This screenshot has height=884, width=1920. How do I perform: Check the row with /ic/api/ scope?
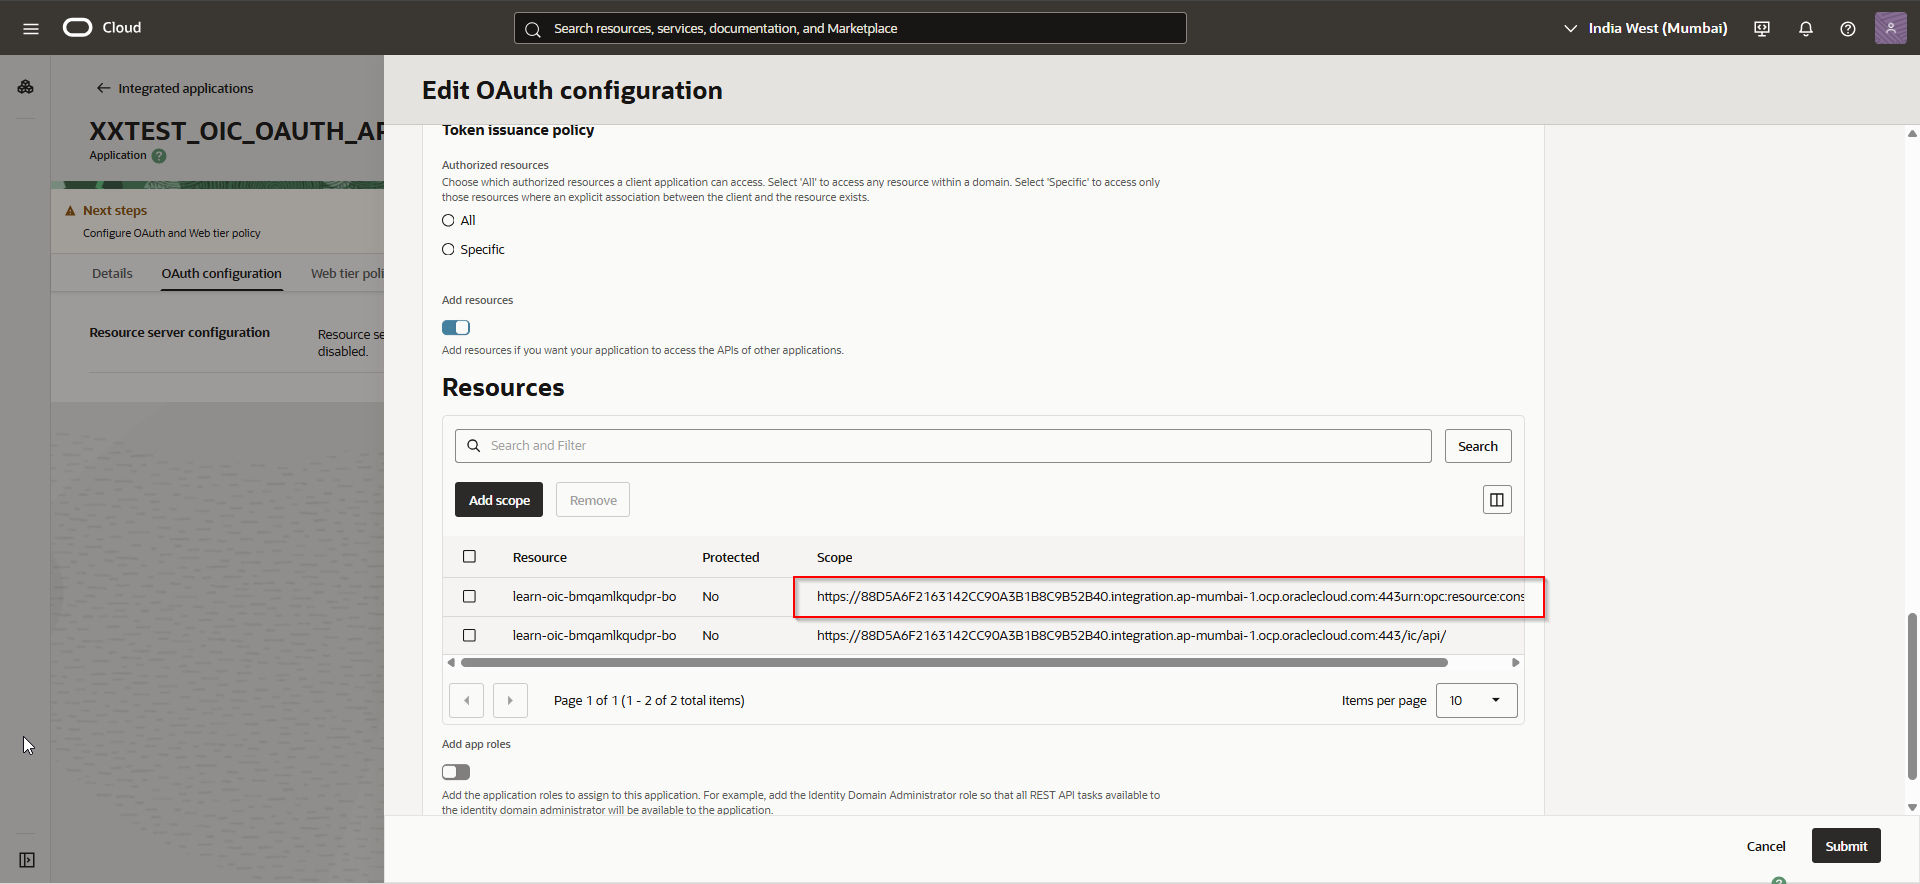click(469, 636)
